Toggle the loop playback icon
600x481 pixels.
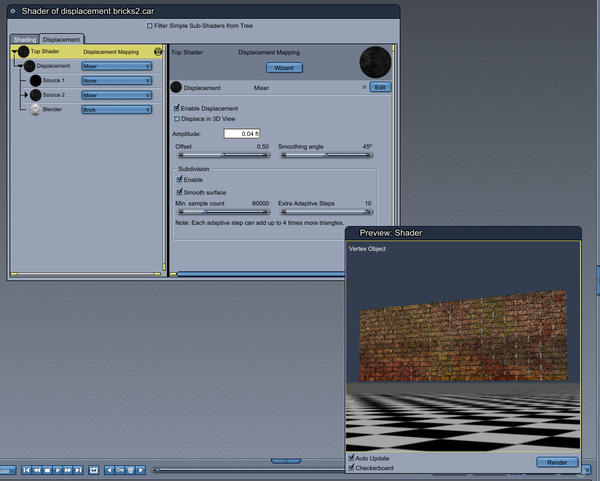point(94,470)
